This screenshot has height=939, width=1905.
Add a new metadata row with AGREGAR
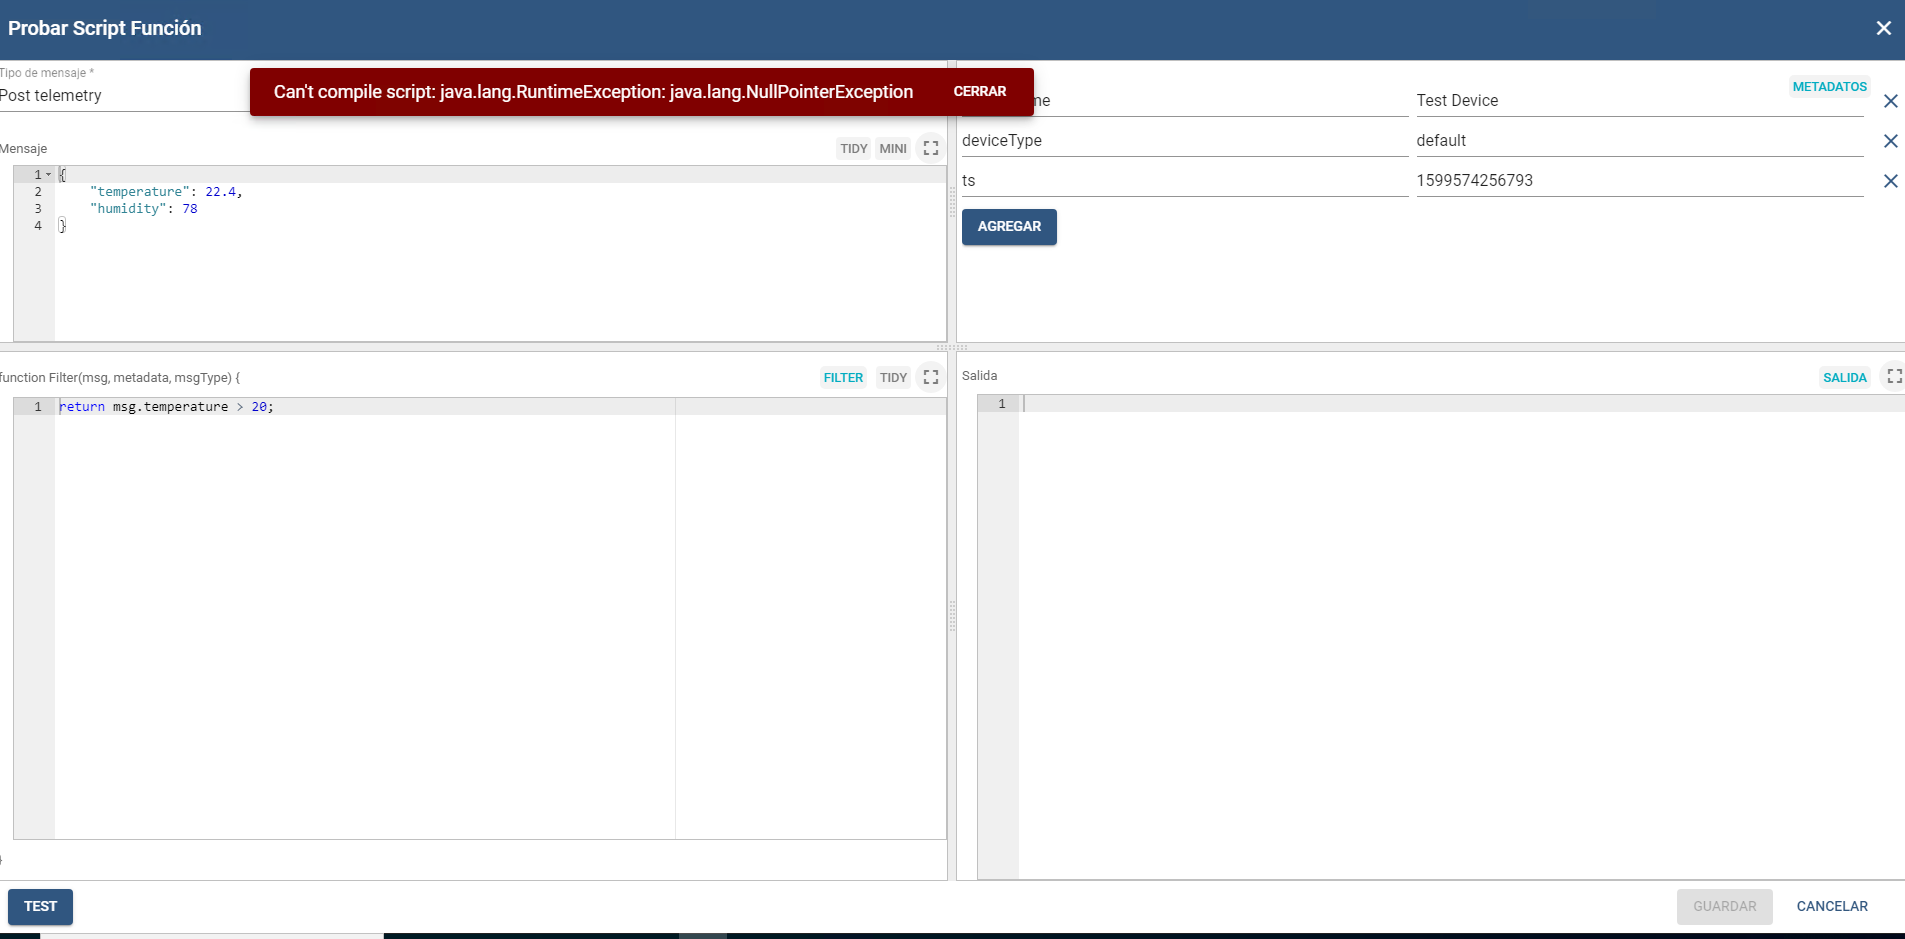tap(1008, 226)
